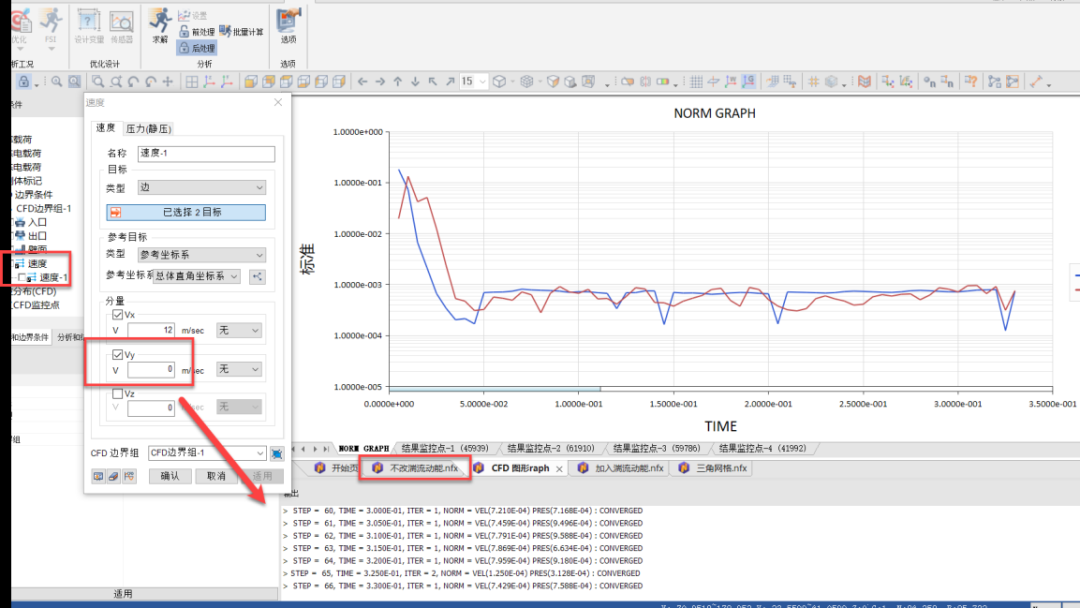Image resolution: width=1080 pixels, height=608 pixels.
Task: Click the 已选择 2 目标 selection button
Action: 186,212
